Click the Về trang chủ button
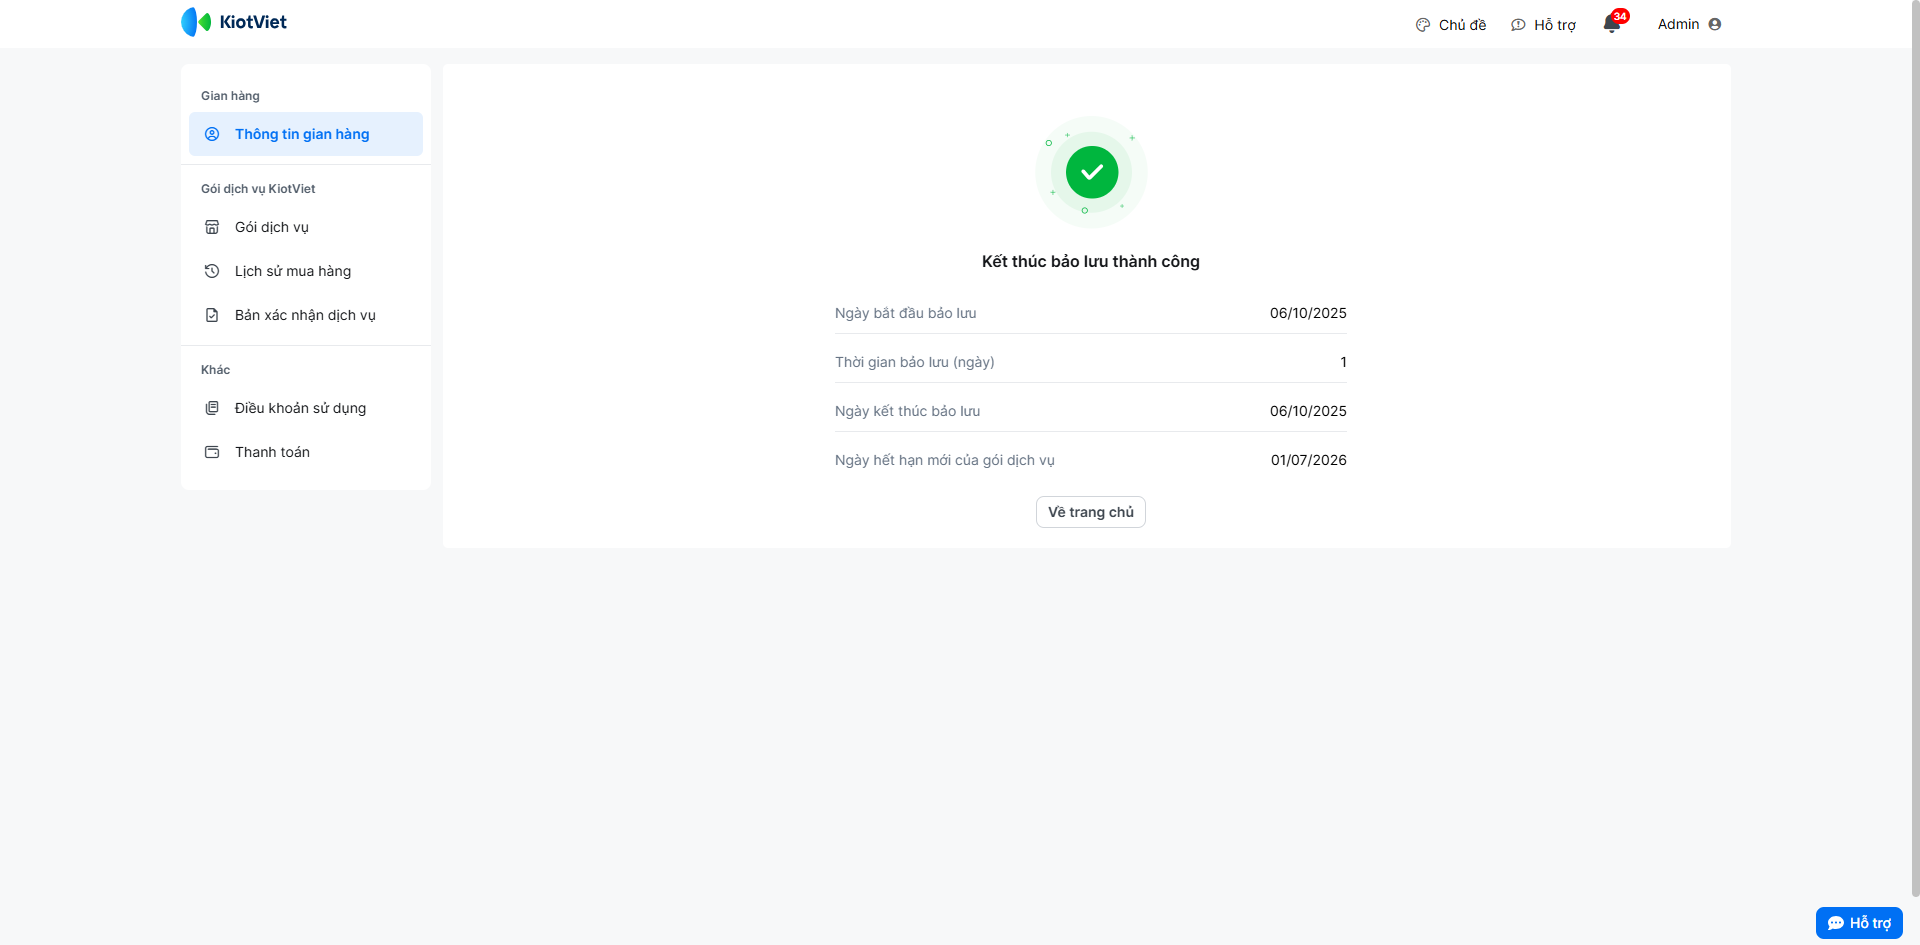 tap(1091, 512)
